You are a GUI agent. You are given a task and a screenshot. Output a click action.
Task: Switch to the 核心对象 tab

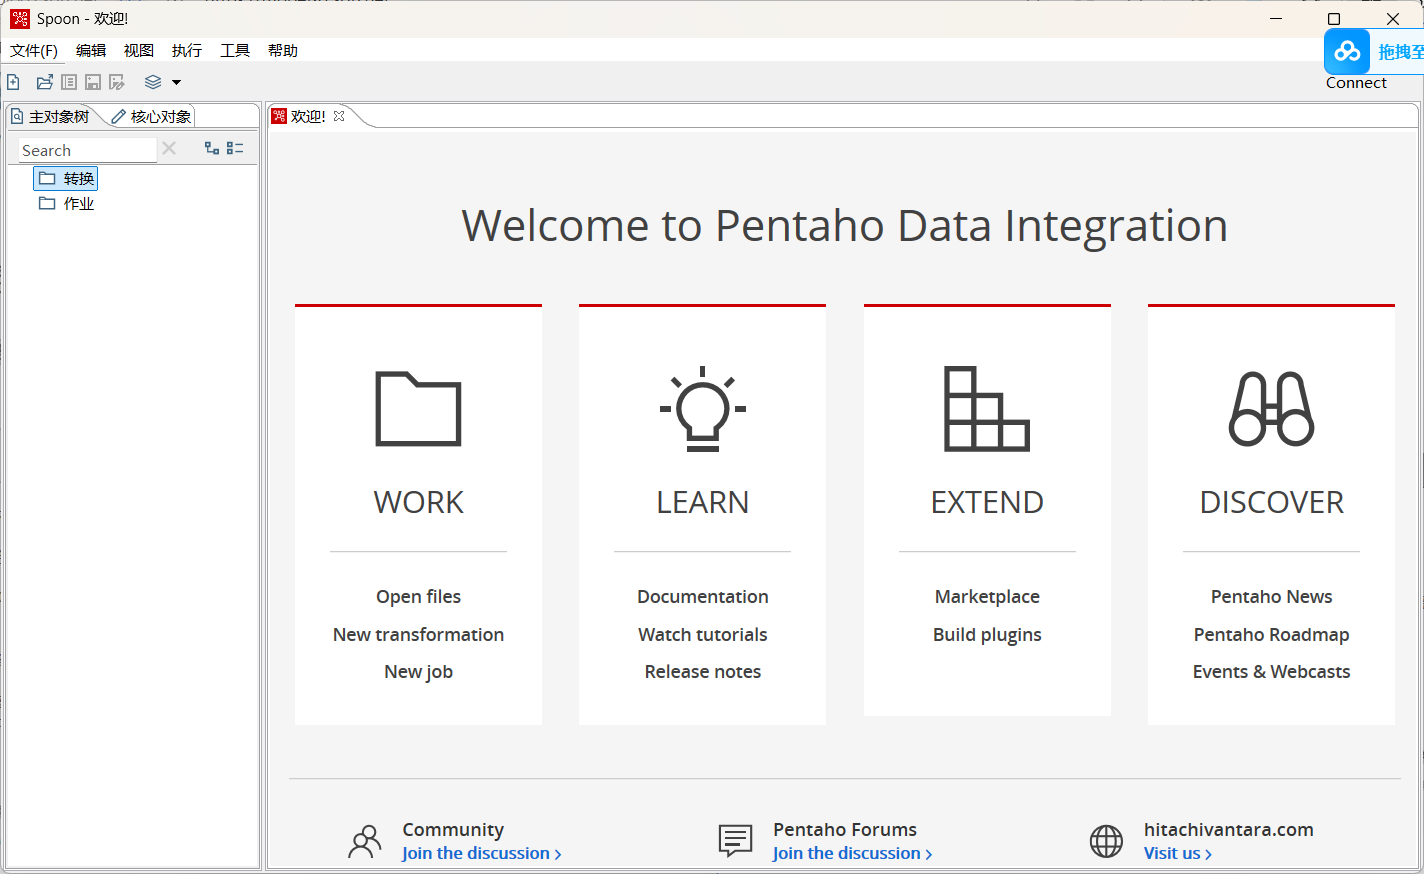point(152,116)
